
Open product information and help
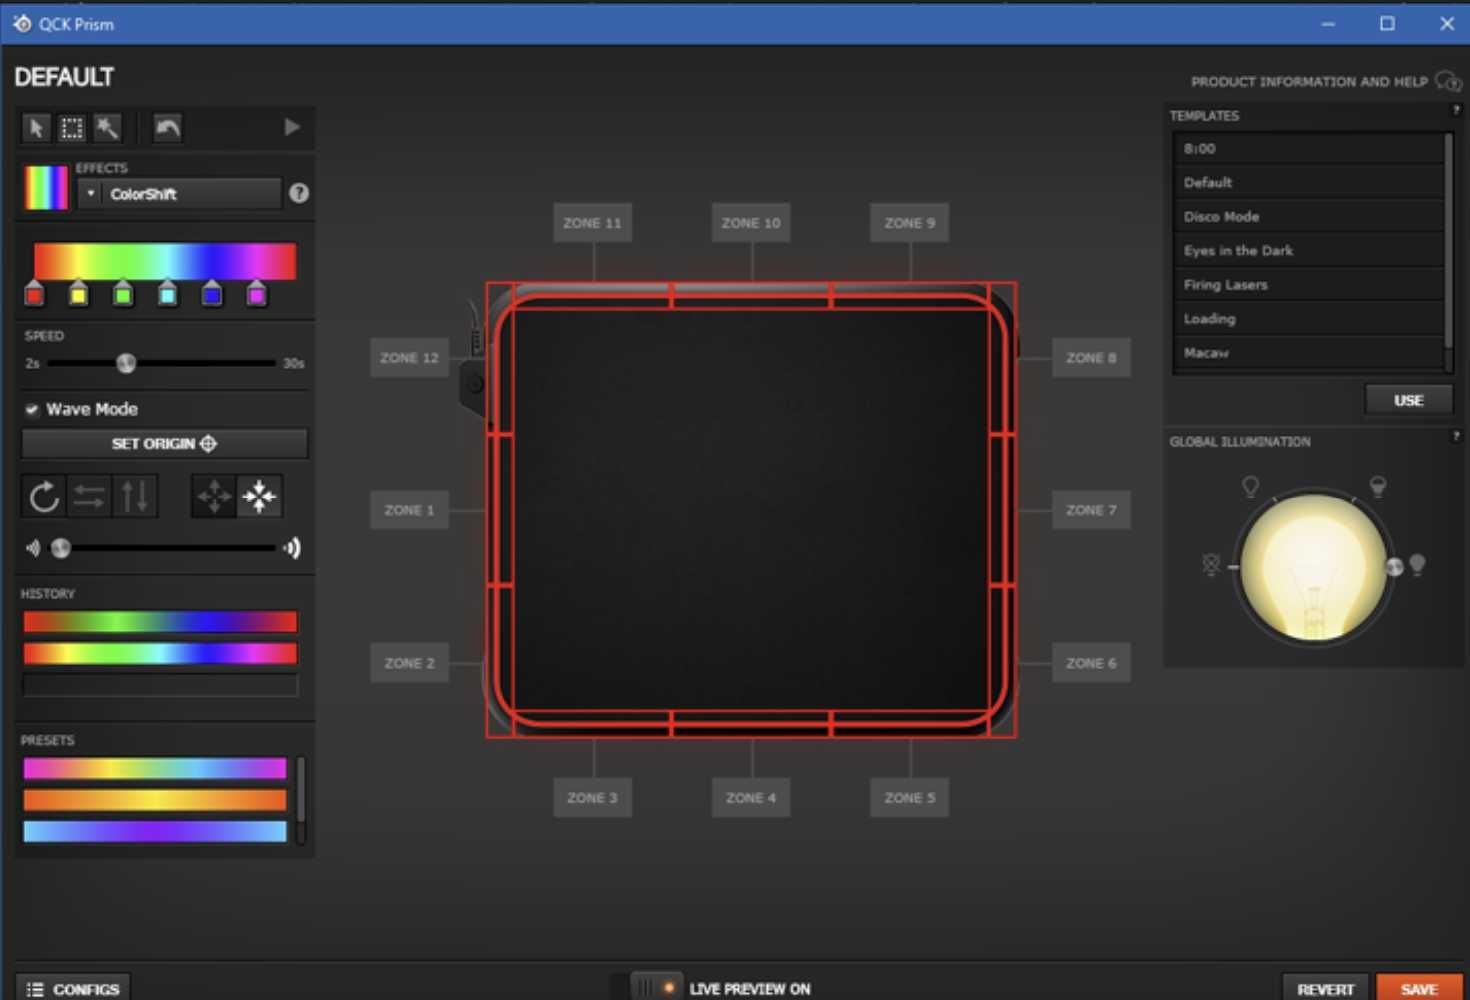(1325, 81)
